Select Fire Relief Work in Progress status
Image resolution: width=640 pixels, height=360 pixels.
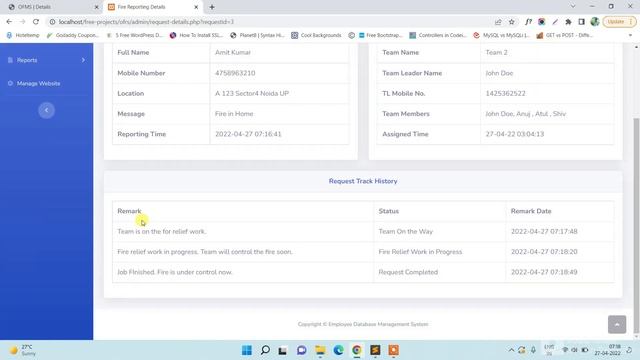tap(420, 252)
